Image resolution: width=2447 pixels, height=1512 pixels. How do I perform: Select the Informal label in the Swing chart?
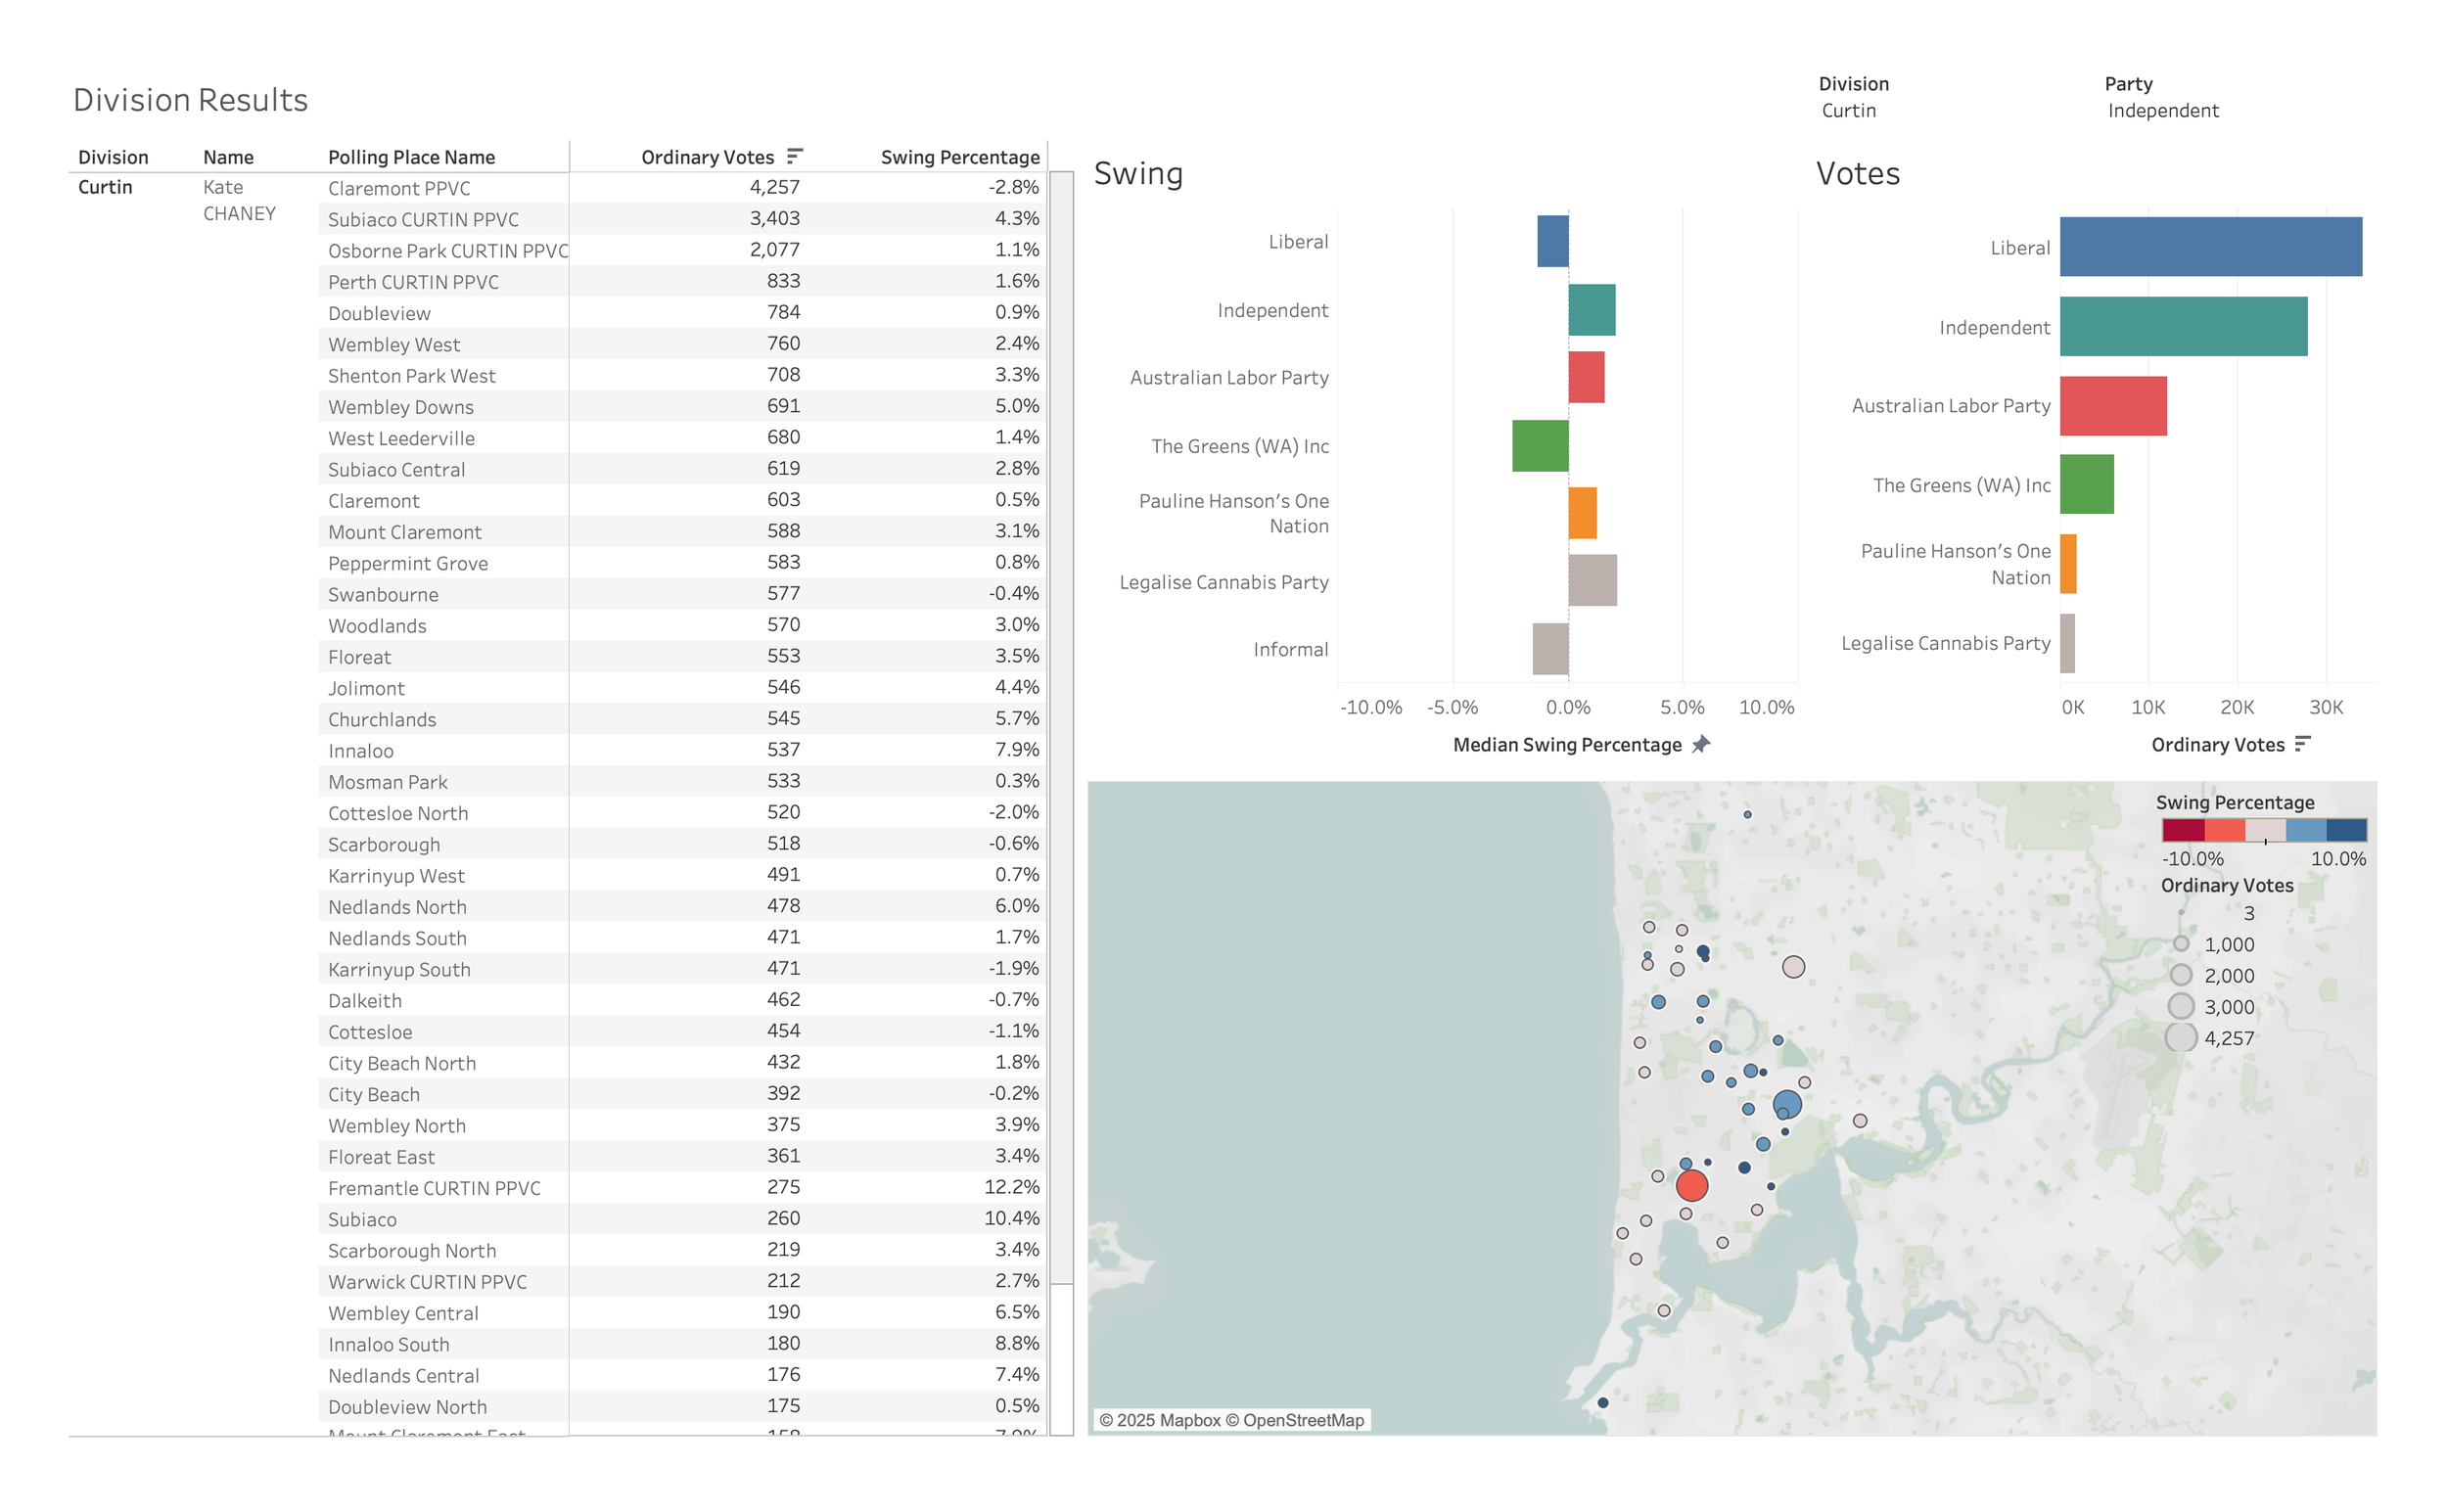1290,648
